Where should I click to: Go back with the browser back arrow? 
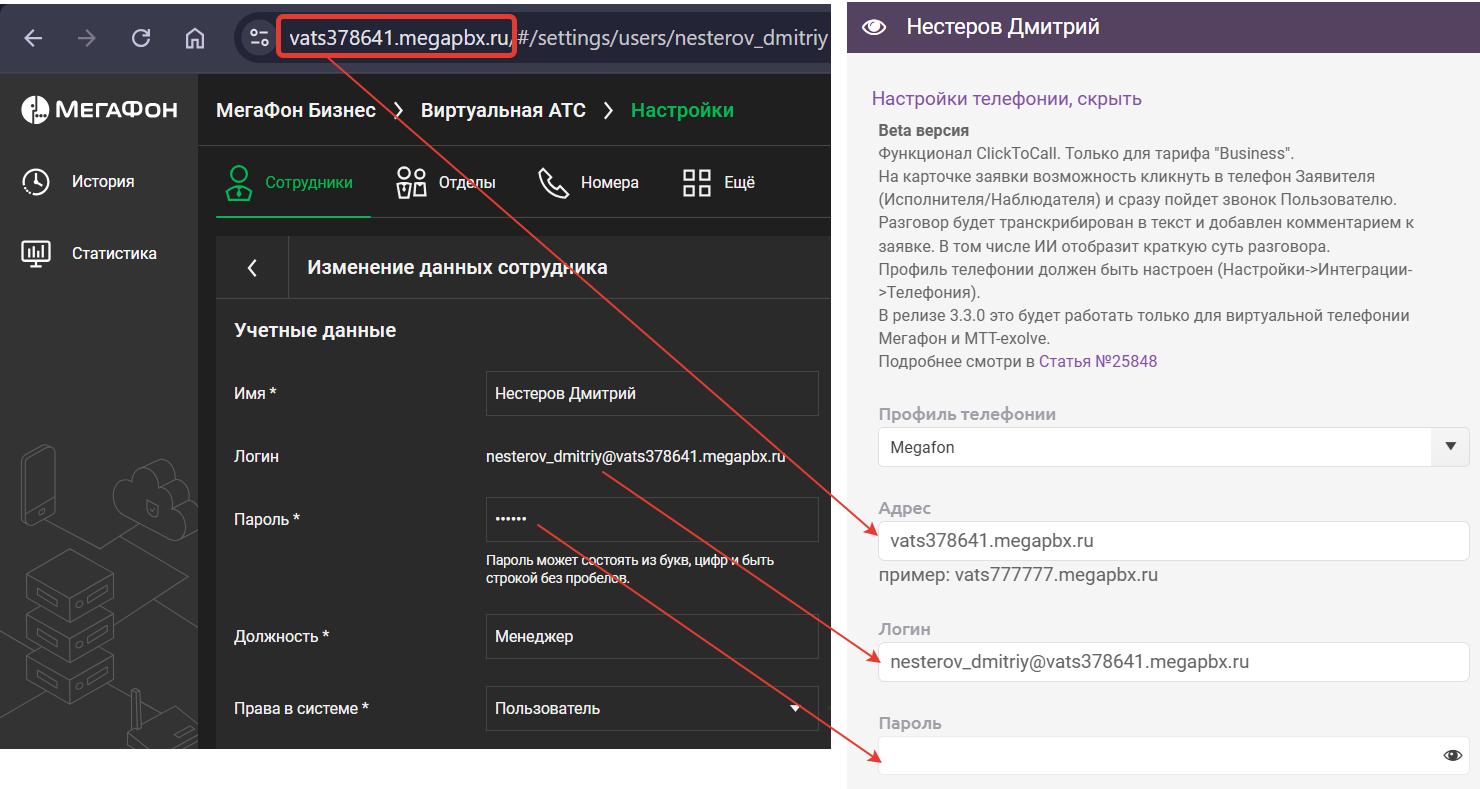(x=33, y=38)
